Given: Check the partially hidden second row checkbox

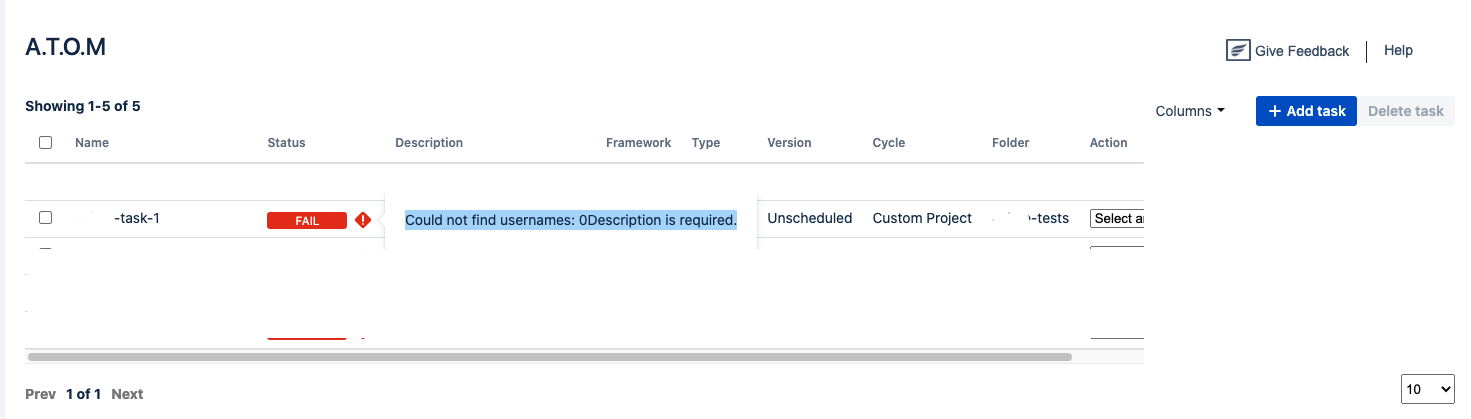Looking at the screenshot, I should pyautogui.click(x=45, y=249).
